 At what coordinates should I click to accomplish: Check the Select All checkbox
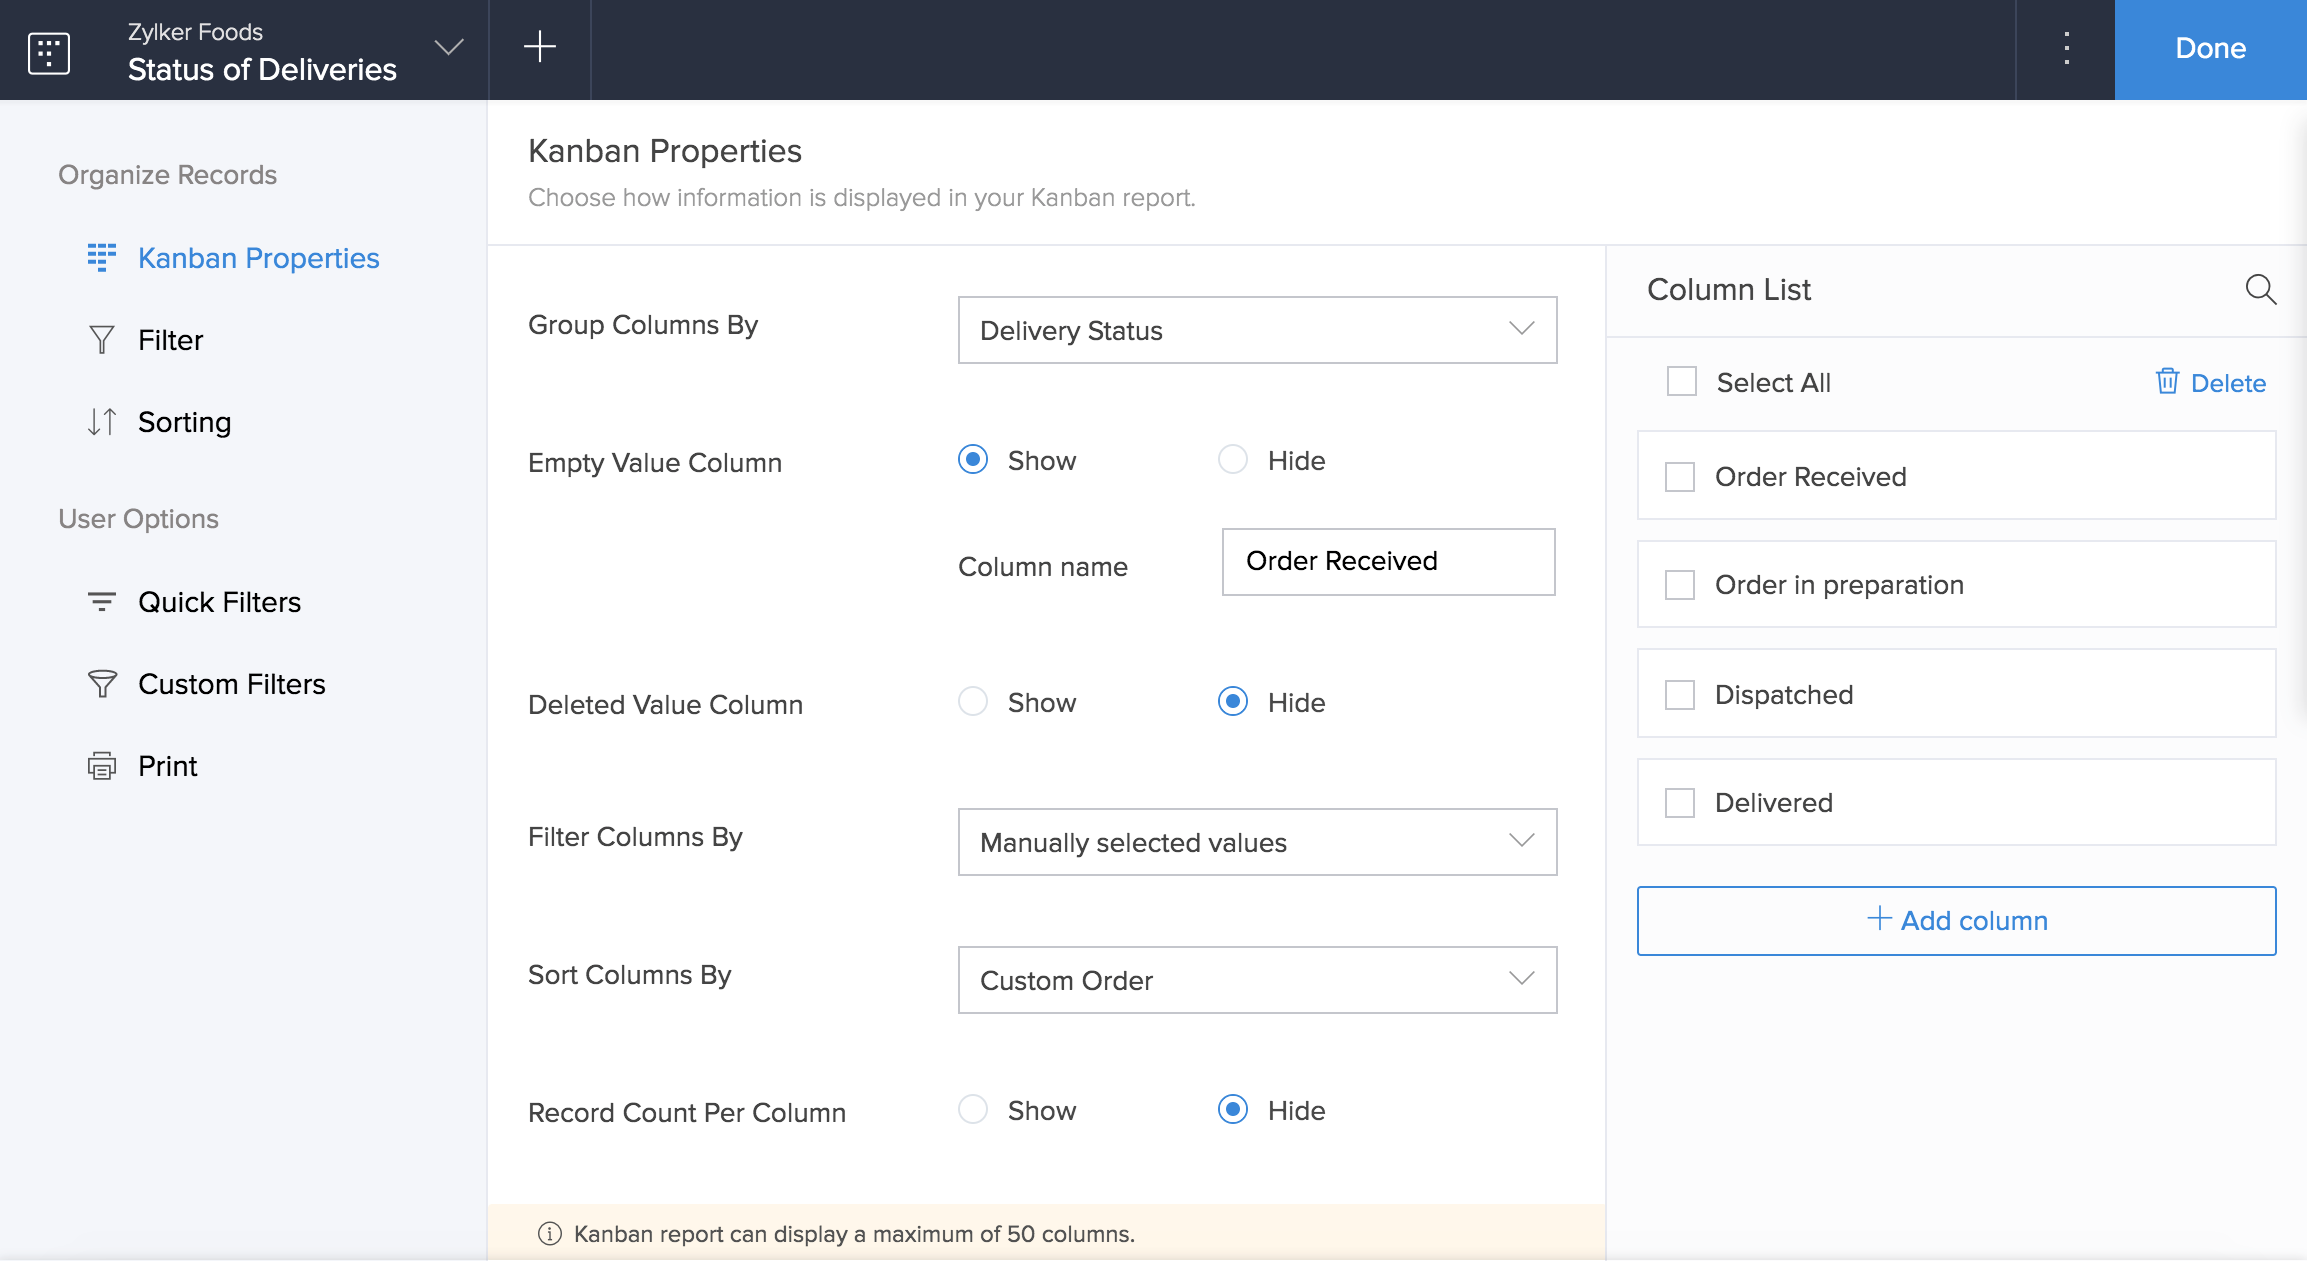1682,382
